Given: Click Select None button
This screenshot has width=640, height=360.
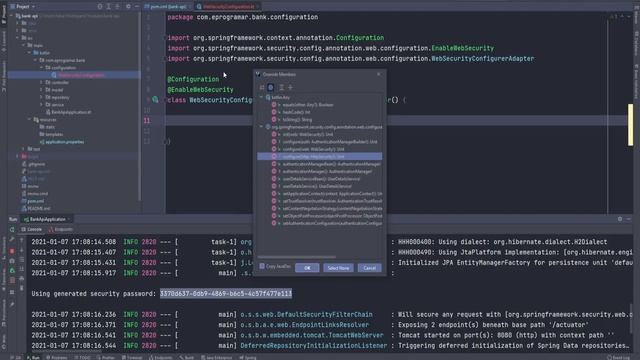Looking at the screenshot, I should (x=338, y=268).
